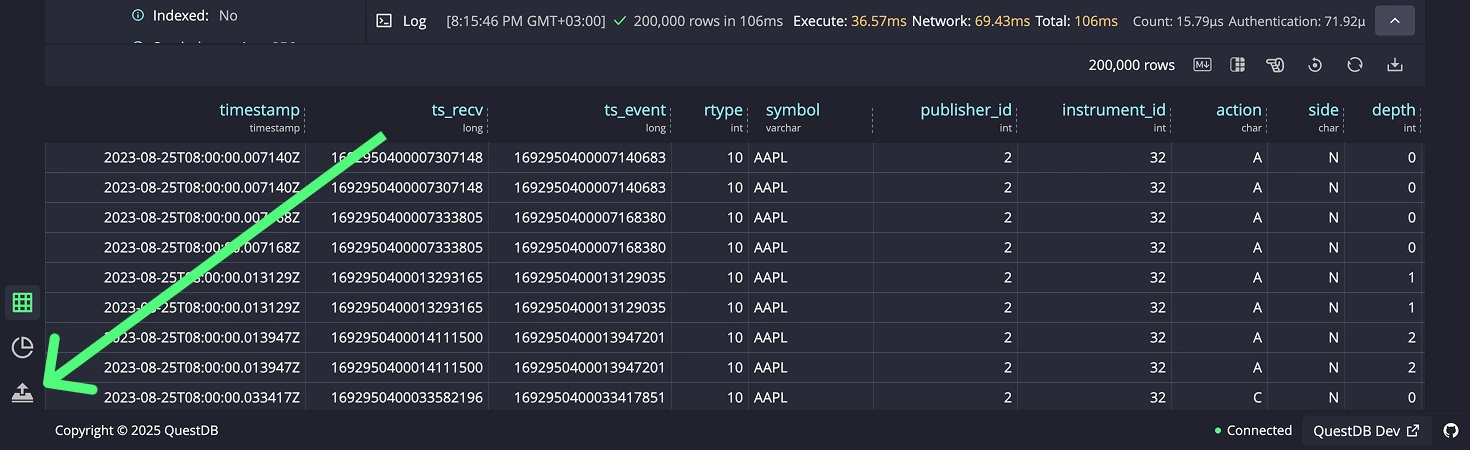Open the GitHub icon in footer
The image size is (1470, 450).
click(1451, 431)
